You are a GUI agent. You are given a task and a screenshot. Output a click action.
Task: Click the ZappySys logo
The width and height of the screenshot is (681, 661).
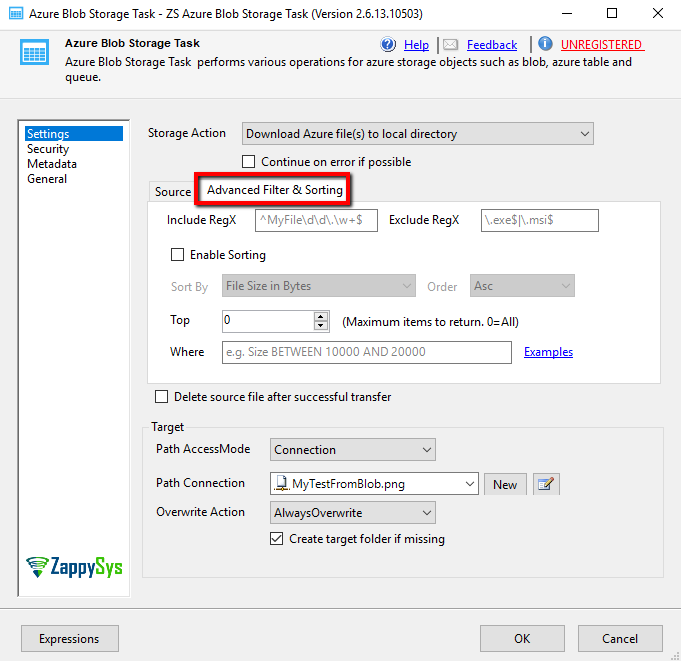[74, 567]
